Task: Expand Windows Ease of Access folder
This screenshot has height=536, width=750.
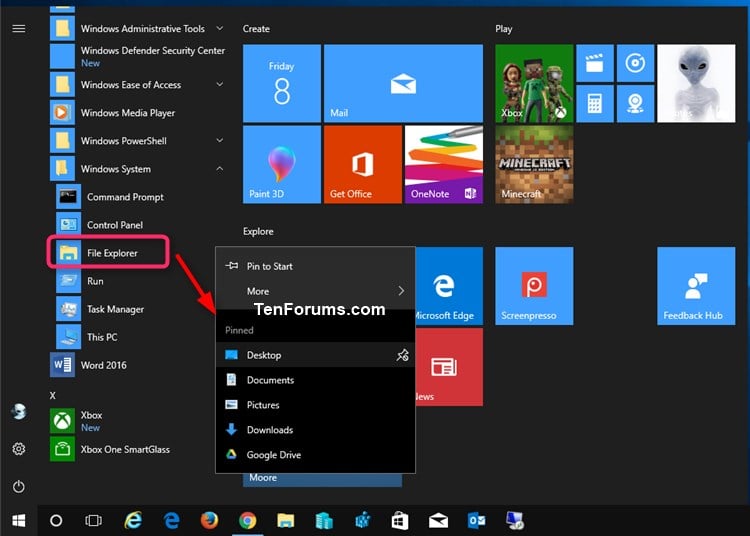Action: click(220, 85)
